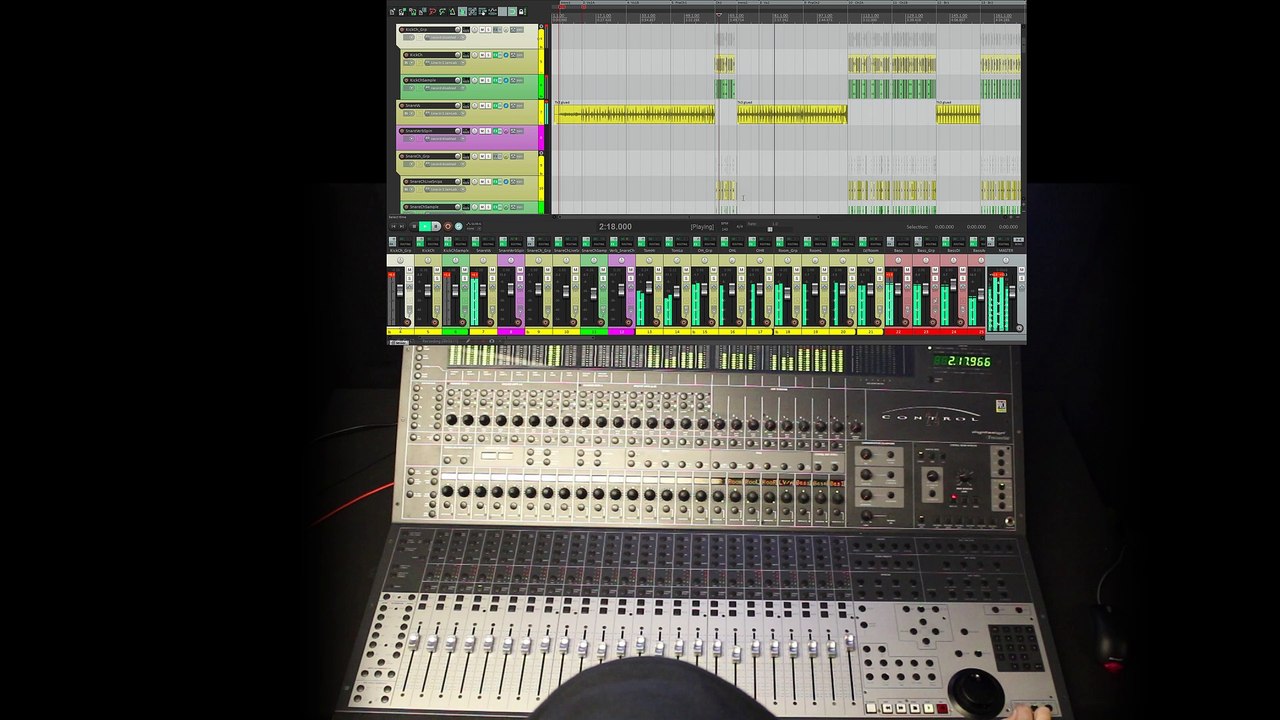The width and height of the screenshot is (1280, 720).
Task: Click the selection start time field
Action: 944,227
